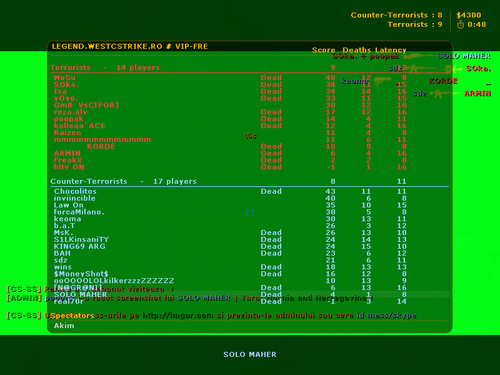Click the Deaths column header

click(356, 50)
